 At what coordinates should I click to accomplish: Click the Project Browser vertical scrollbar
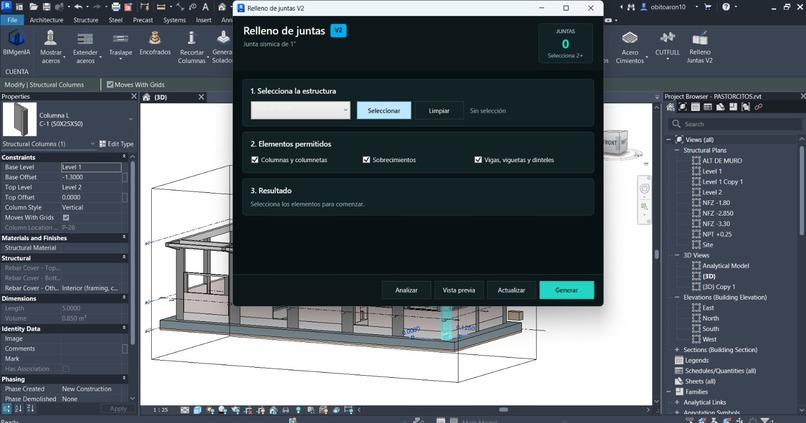click(x=802, y=190)
